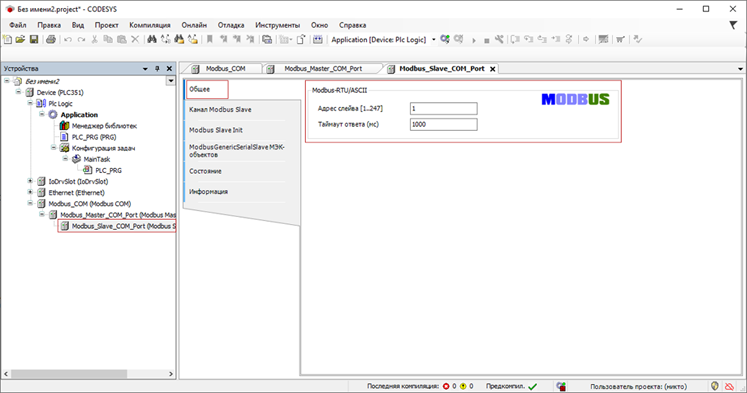This screenshot has width=747, height=393.
Task: Open a project with the folder icon
Action: click(x=20, y=40)
